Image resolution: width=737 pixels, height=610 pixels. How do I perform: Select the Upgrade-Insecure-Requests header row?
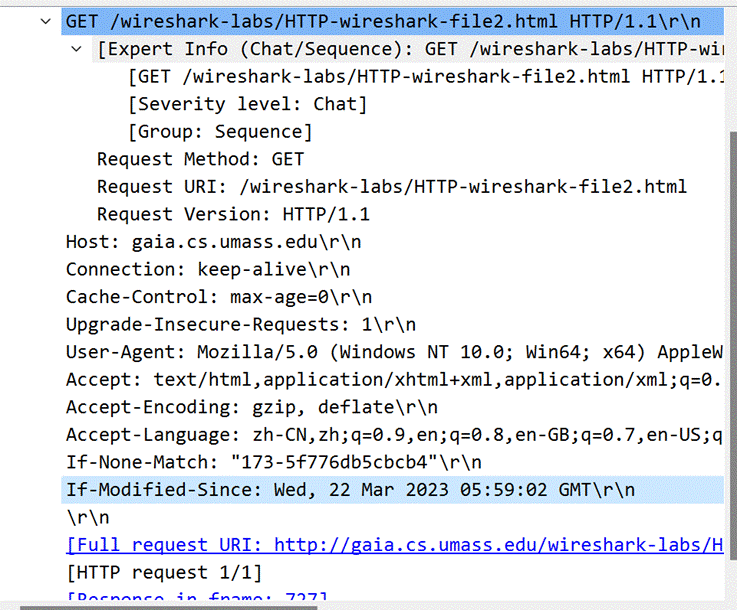point(241,324)
